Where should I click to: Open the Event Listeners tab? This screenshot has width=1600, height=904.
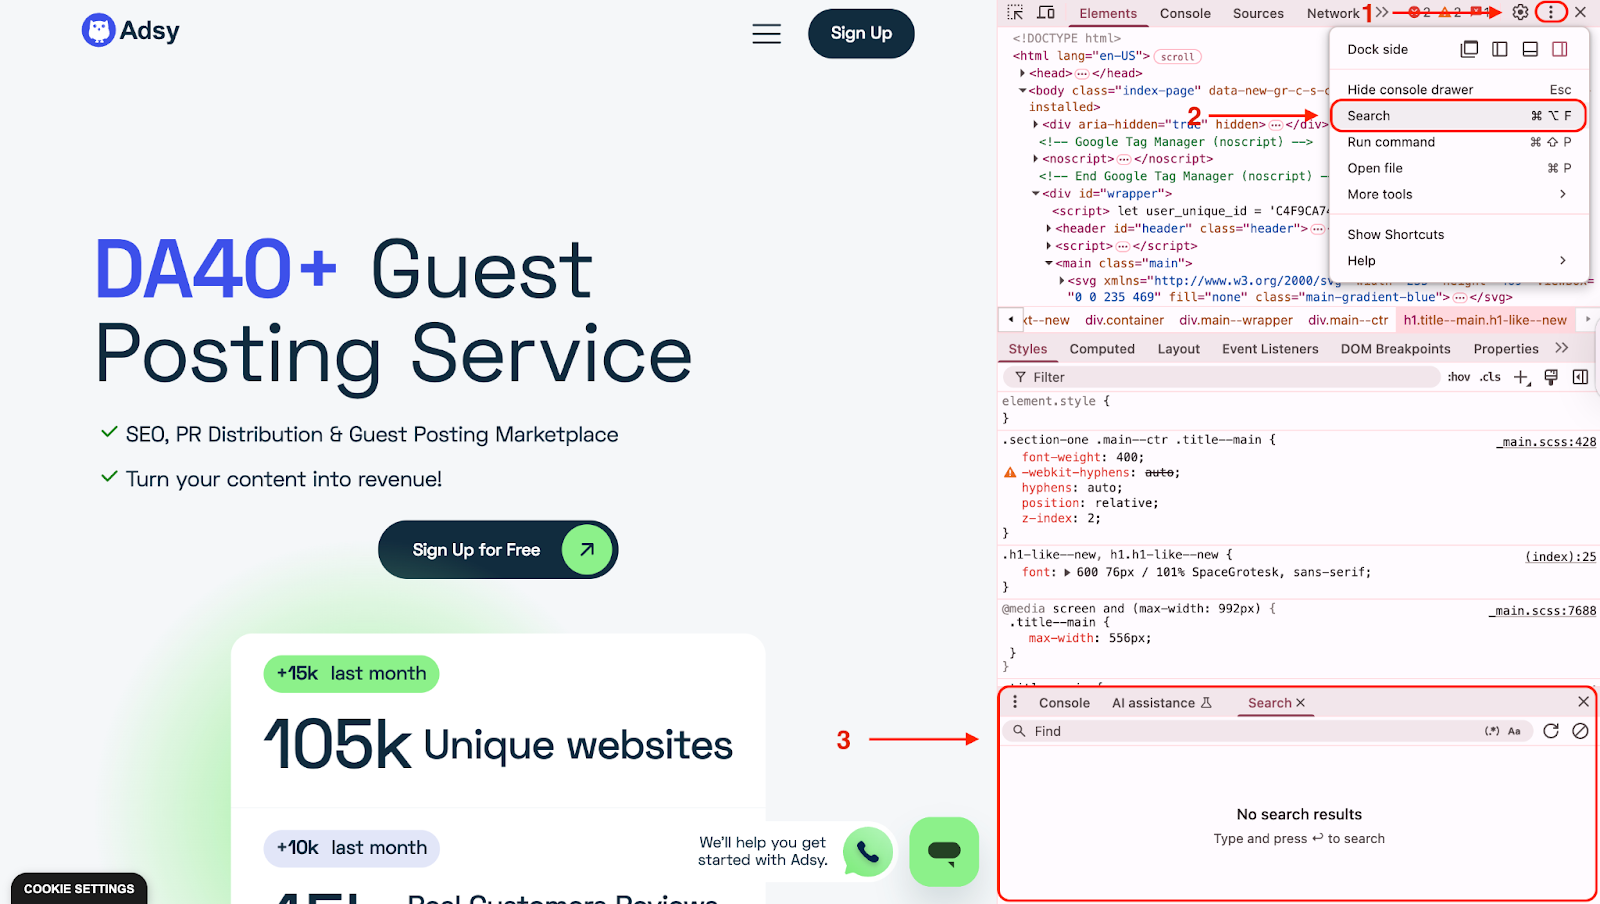point(1270,349)
